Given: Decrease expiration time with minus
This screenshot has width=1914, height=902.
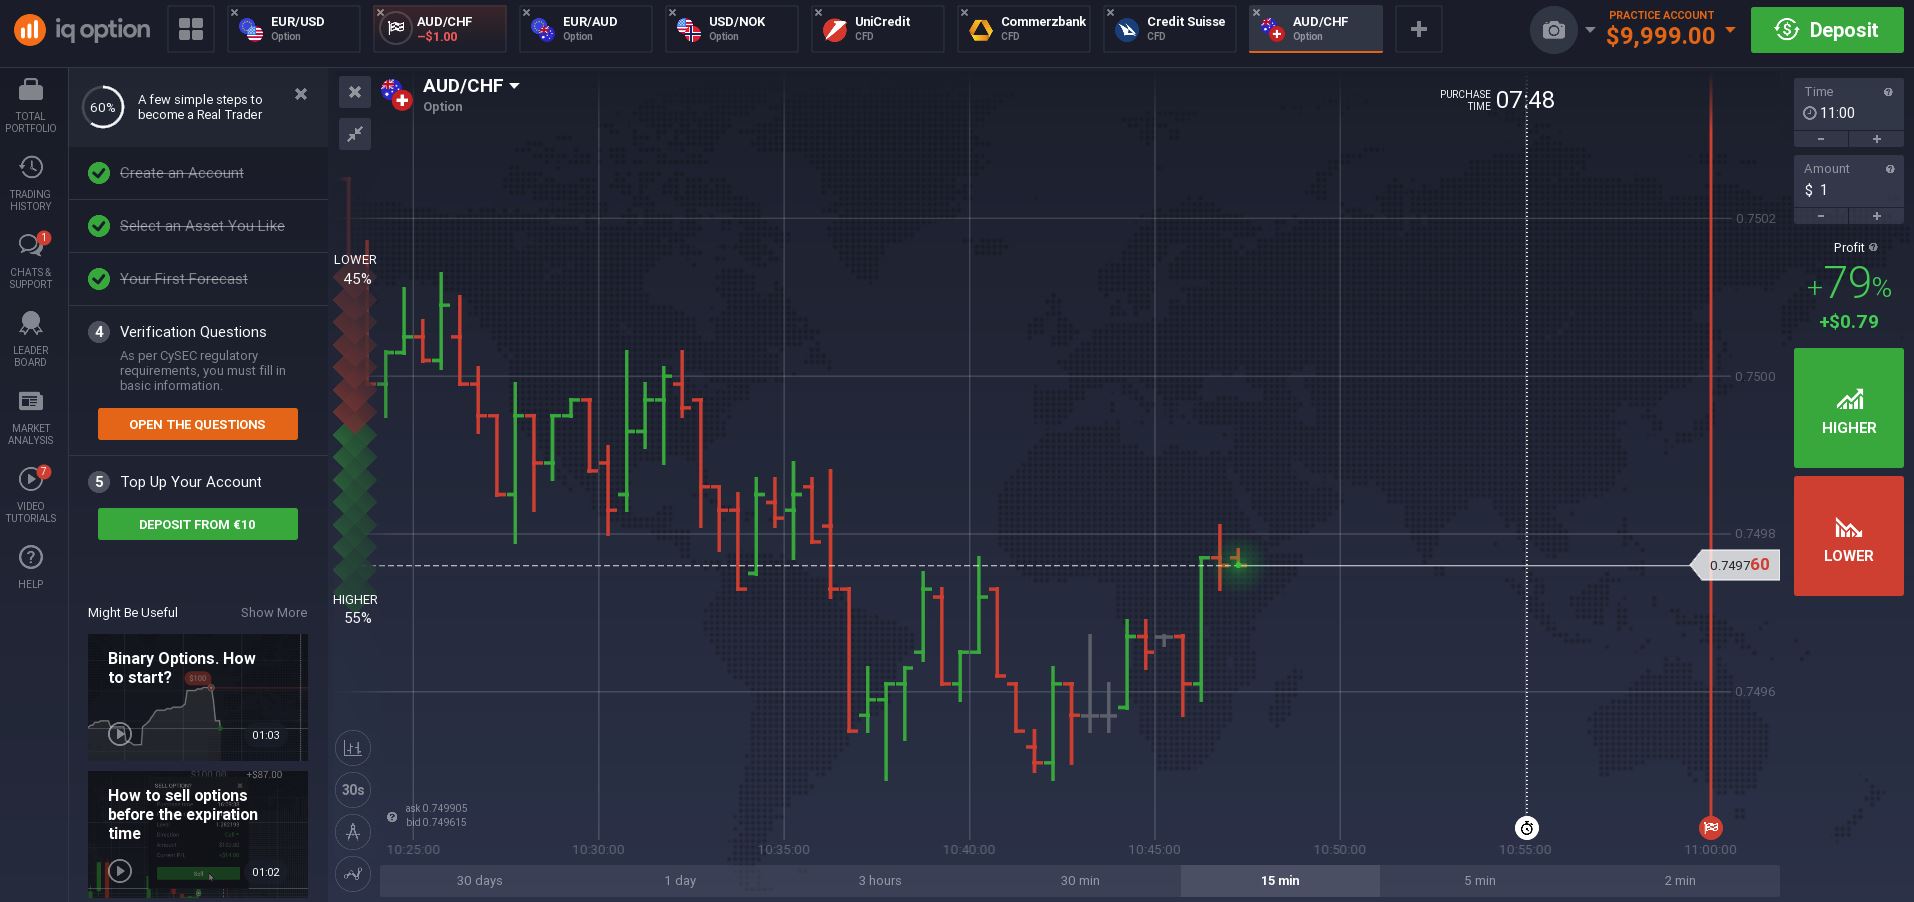Looking at the screenshot, I should coord(1821,139).
